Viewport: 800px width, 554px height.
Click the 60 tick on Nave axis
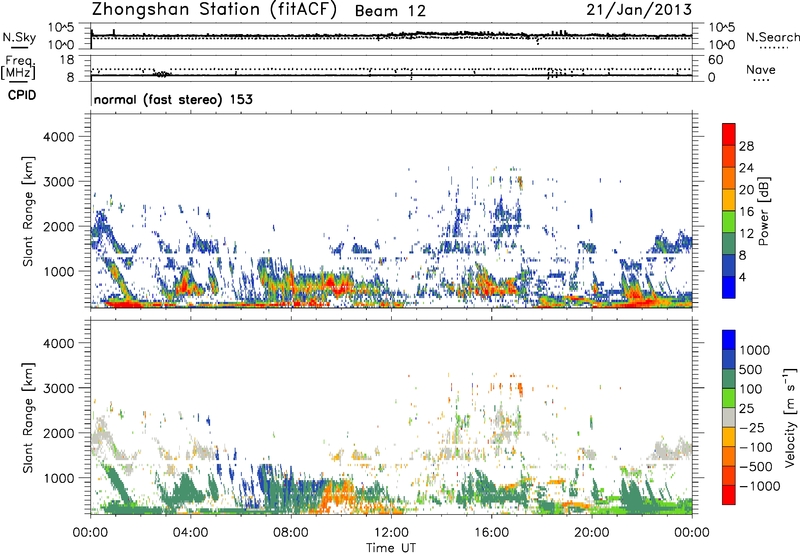(x=715, y=60)
